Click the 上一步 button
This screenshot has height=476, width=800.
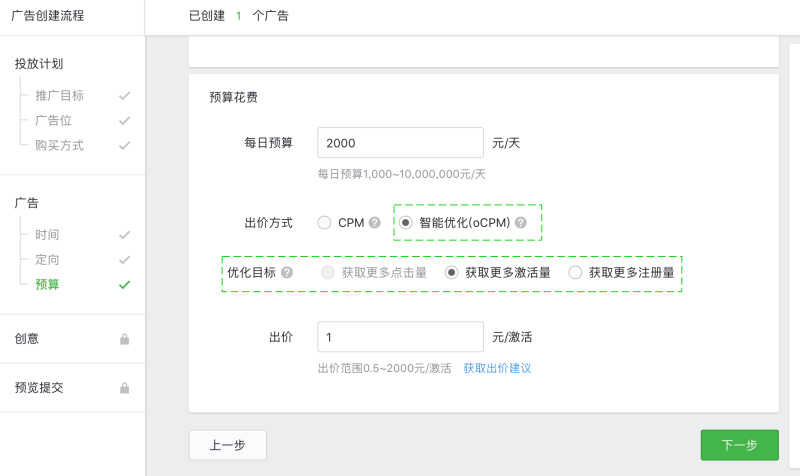(228, 445)
